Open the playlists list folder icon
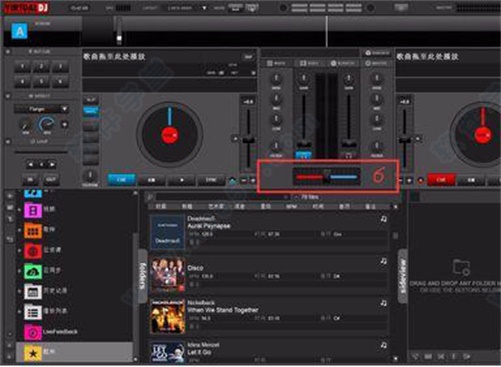The width and height of the screenshot is (501, 367). coord(33,312)
